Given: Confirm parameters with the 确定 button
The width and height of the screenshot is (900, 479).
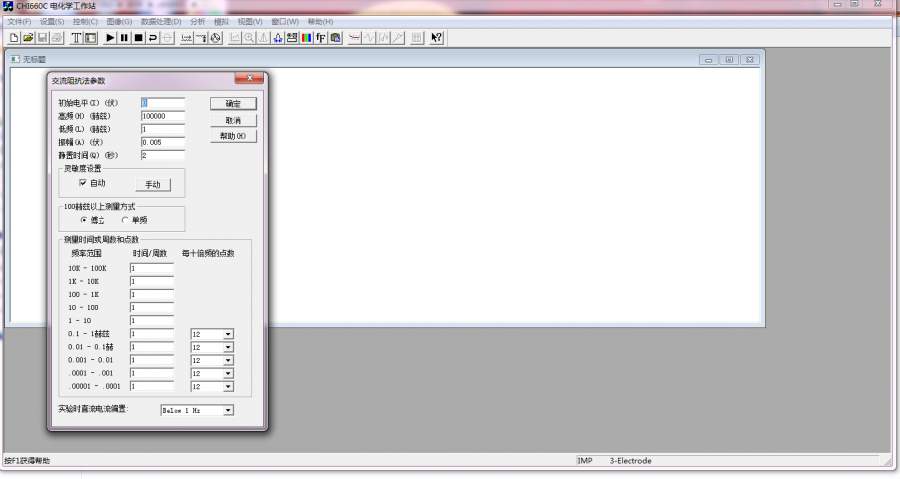Looking at the screenshot, I should (x=233, y=104).
